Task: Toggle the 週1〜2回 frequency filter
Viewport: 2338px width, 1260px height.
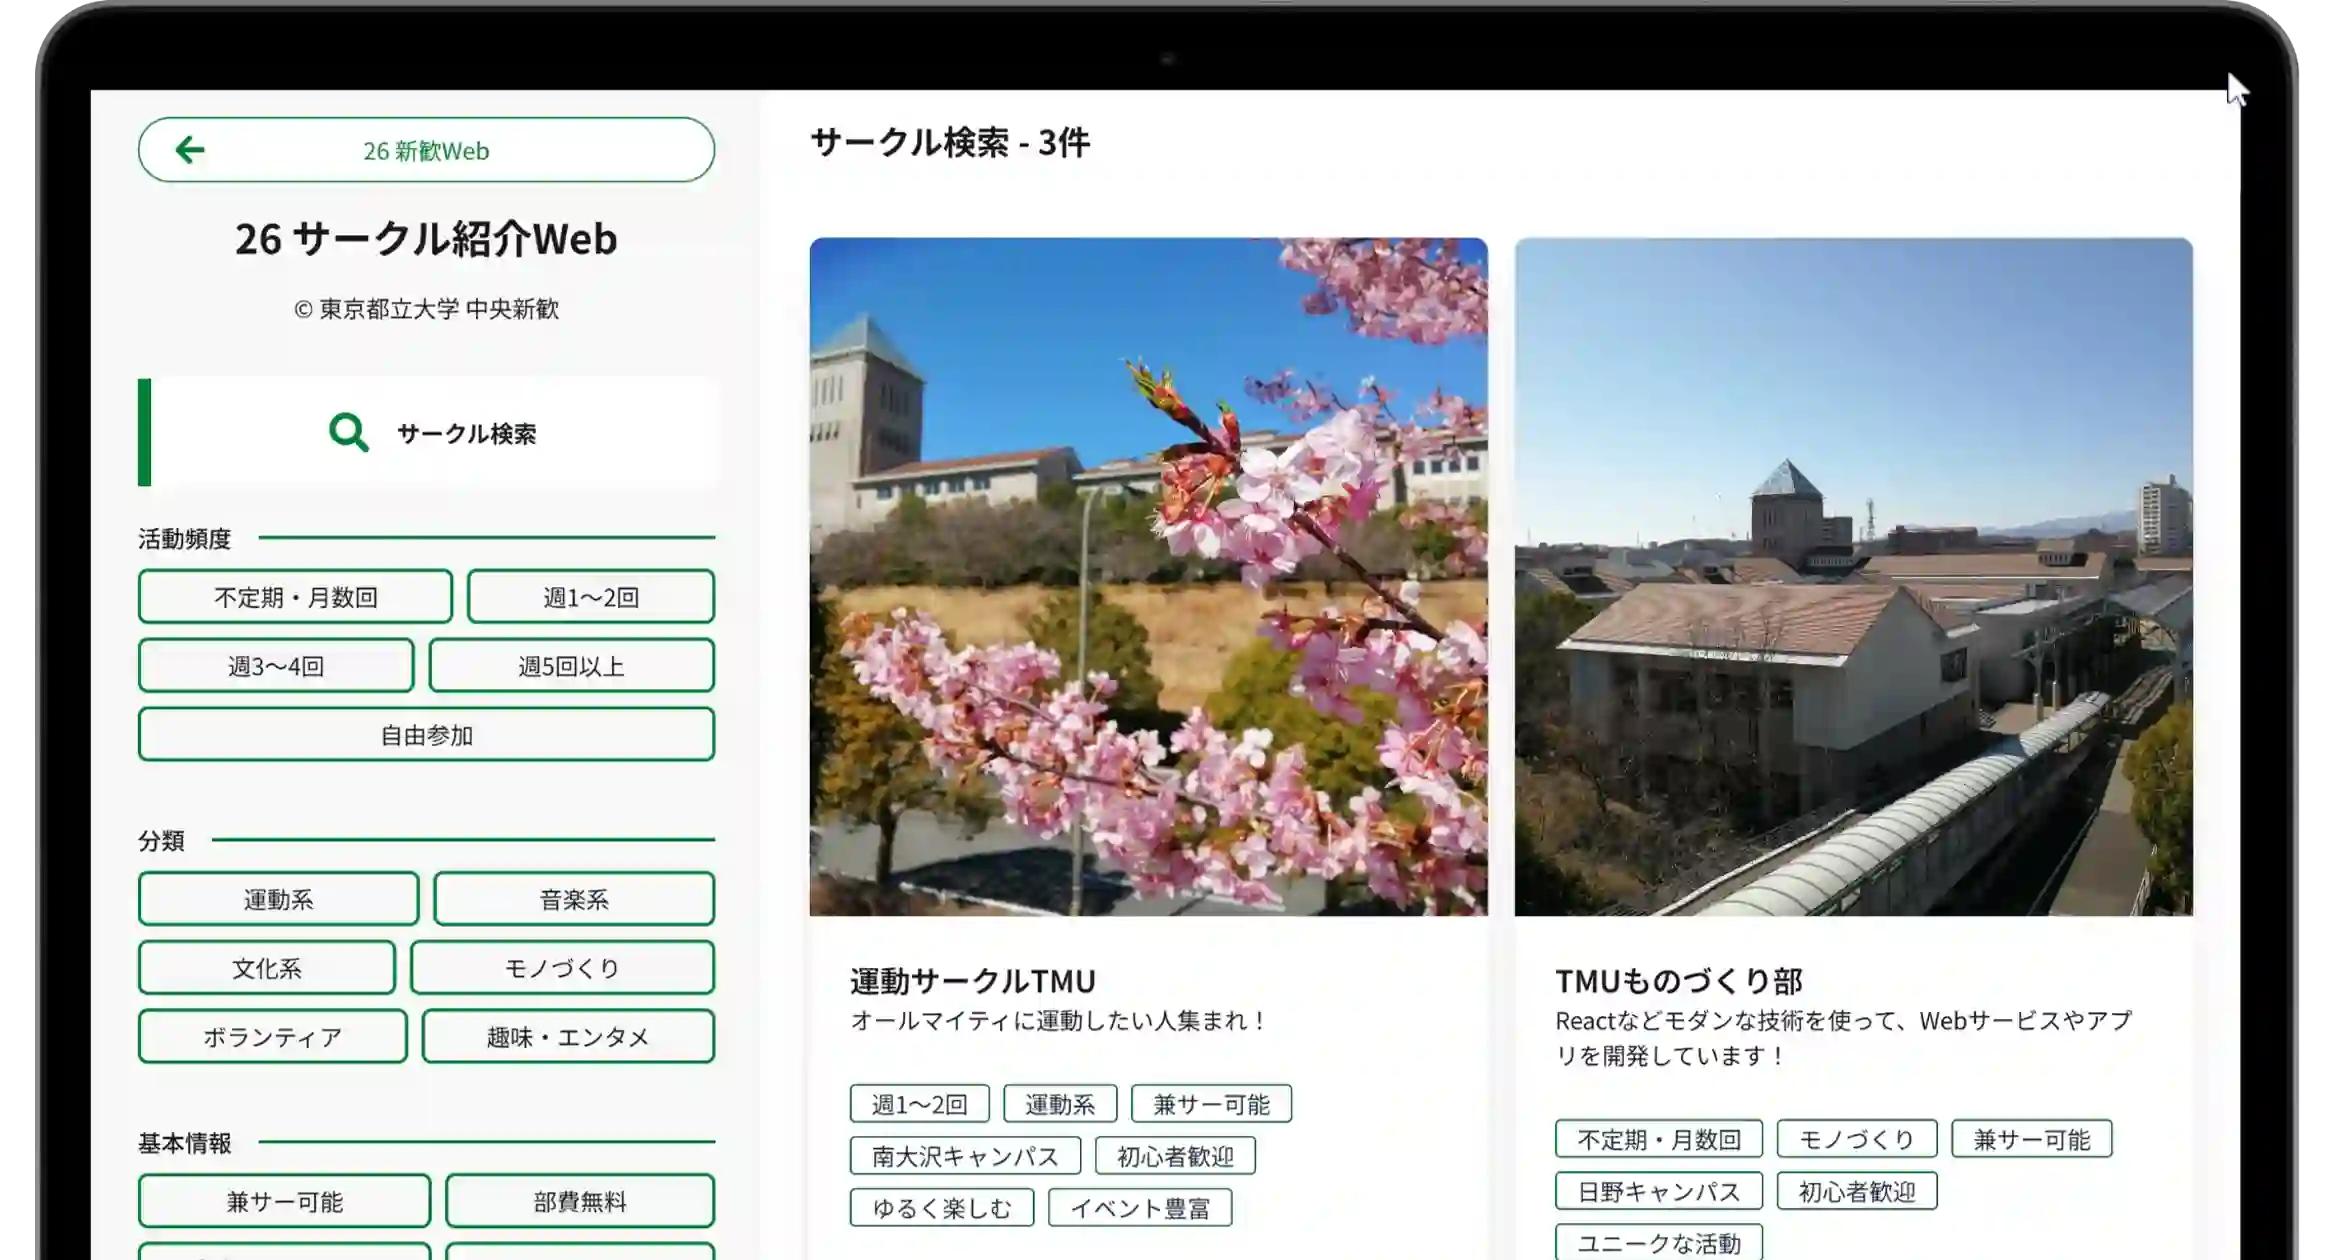Action: [x=590, y=597]
